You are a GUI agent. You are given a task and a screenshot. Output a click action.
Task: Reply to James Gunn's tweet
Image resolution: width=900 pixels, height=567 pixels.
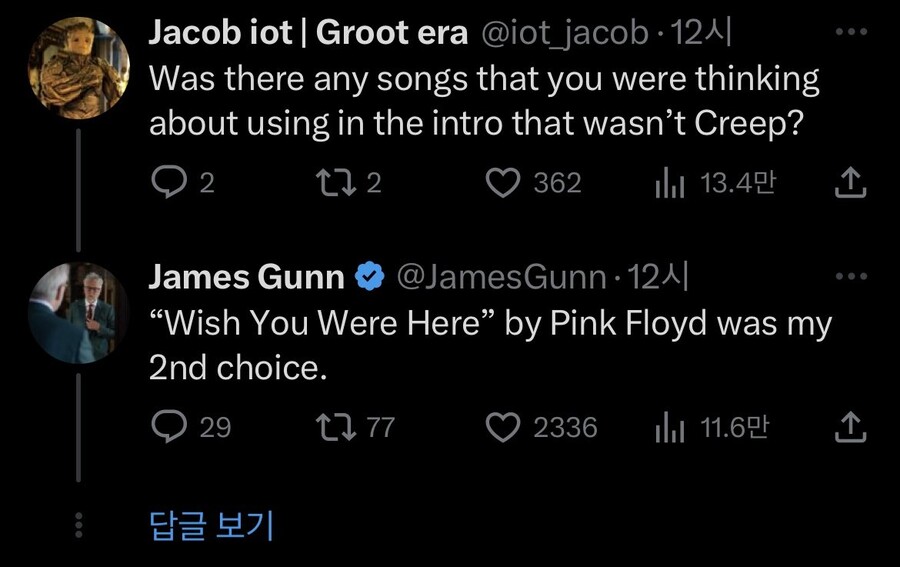click(165, 427)
